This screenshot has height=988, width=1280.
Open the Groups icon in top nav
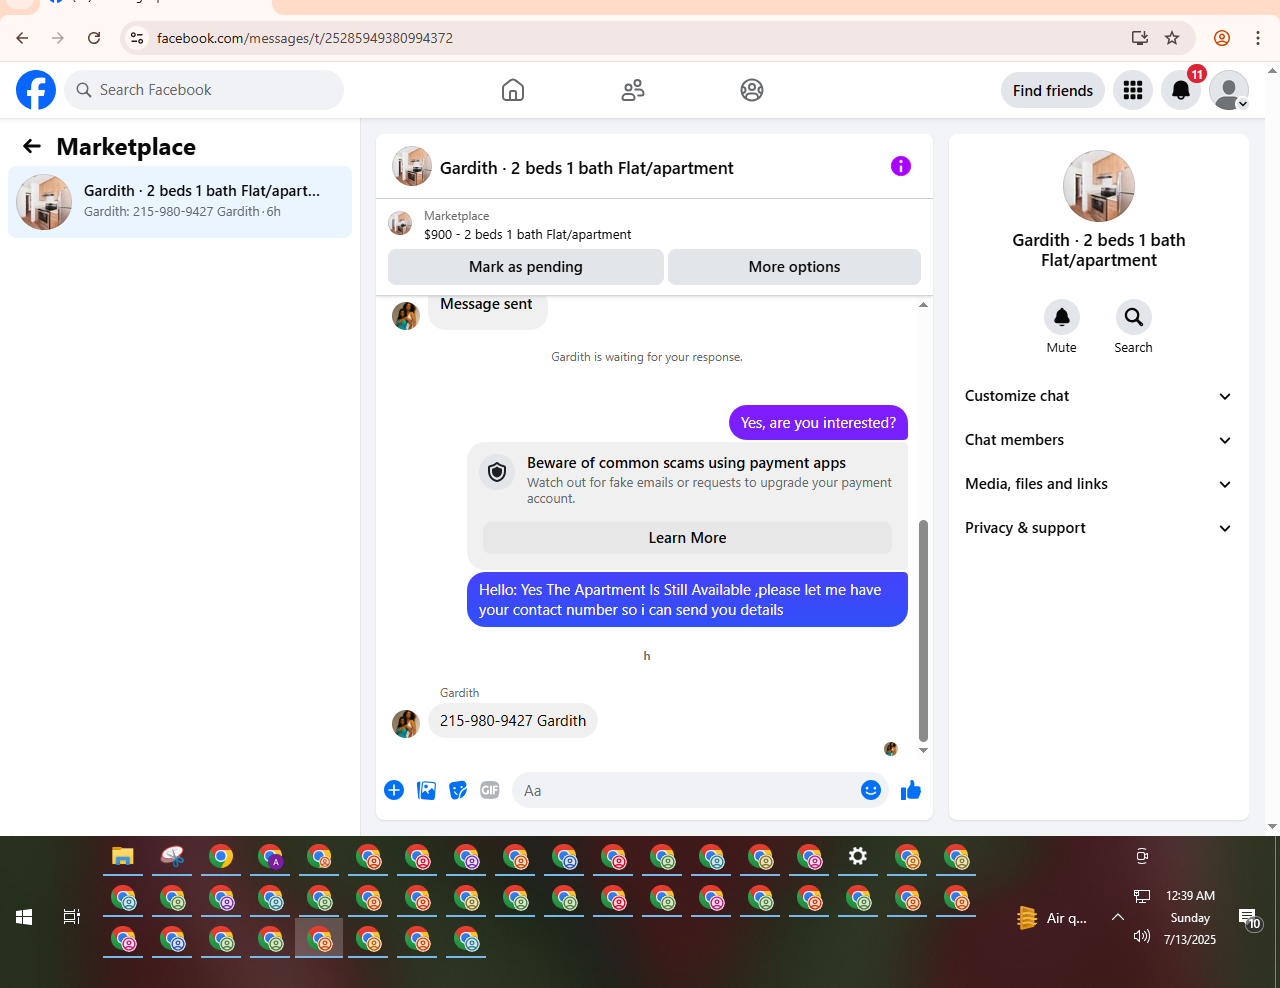(752, 90)
